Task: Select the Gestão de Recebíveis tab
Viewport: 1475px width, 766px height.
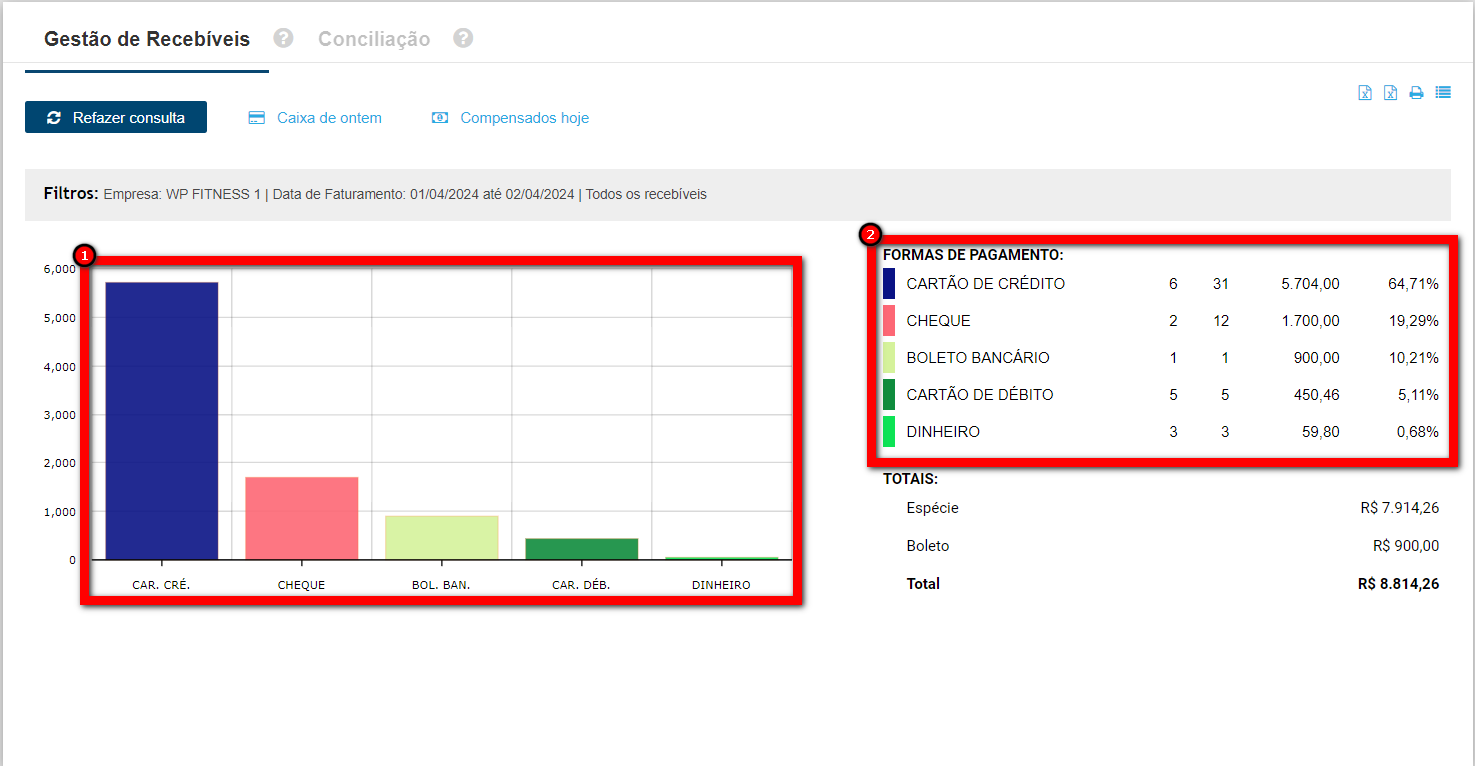Action: click(x=147, y=39)
